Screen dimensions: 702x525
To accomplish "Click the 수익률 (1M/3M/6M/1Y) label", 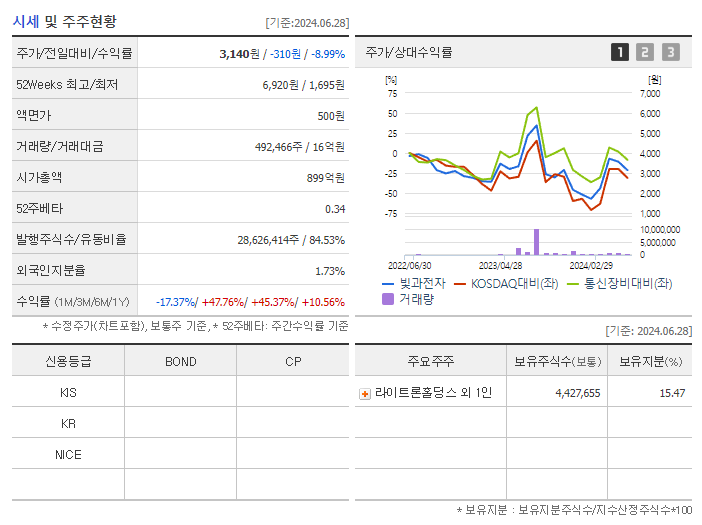I will pos(73,302).
